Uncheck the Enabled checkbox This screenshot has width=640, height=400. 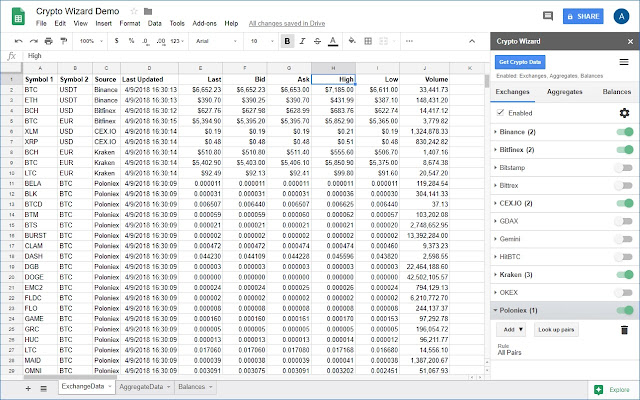pos(501,113)
